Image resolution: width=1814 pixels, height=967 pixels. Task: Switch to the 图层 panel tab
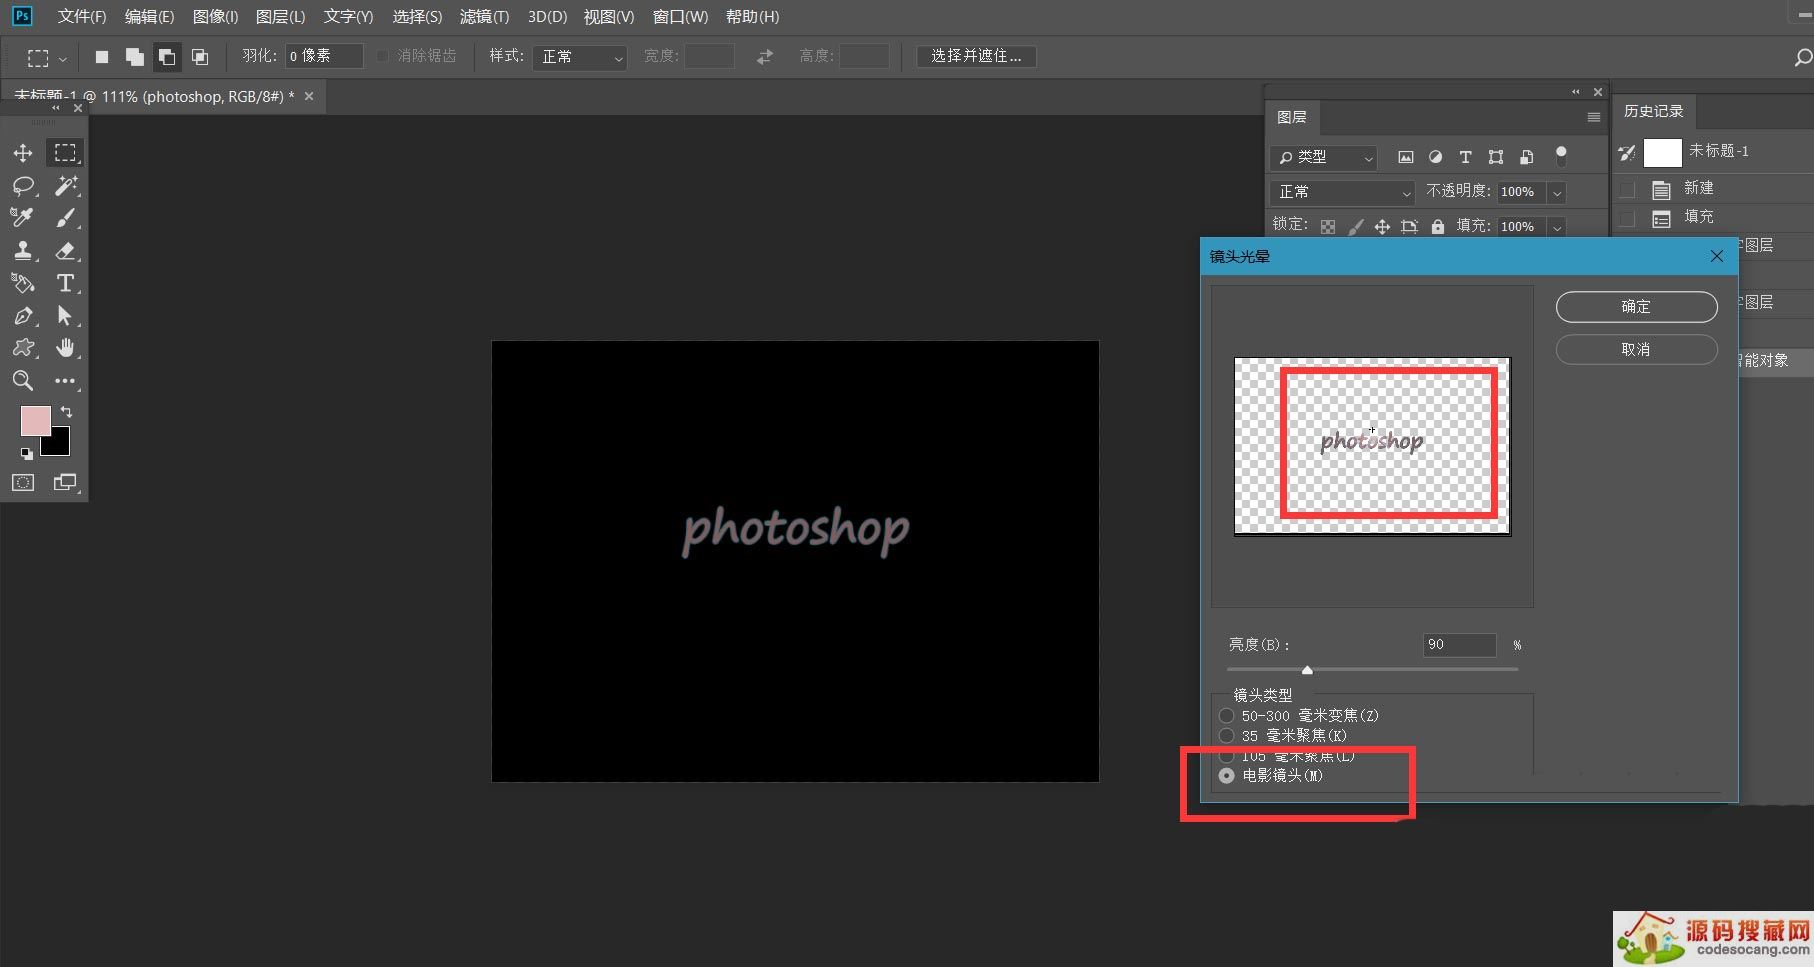coord(1292,117)
